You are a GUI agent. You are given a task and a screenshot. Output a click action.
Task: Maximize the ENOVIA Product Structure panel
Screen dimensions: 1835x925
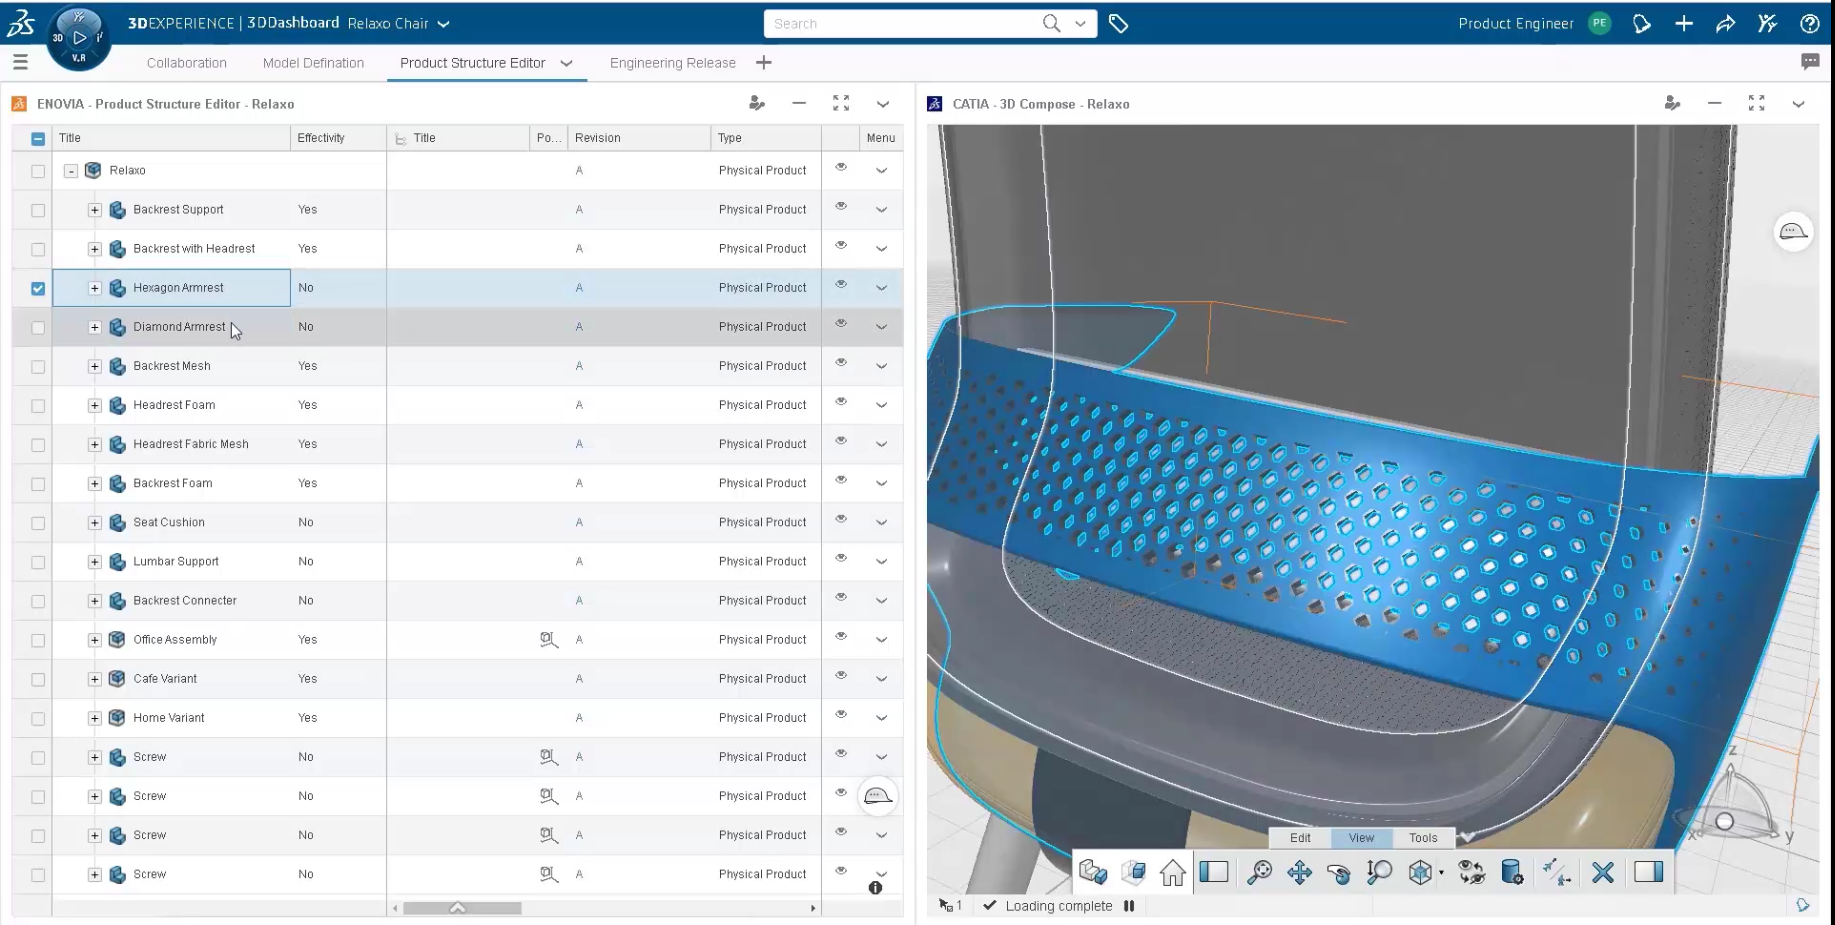point(841,103)
